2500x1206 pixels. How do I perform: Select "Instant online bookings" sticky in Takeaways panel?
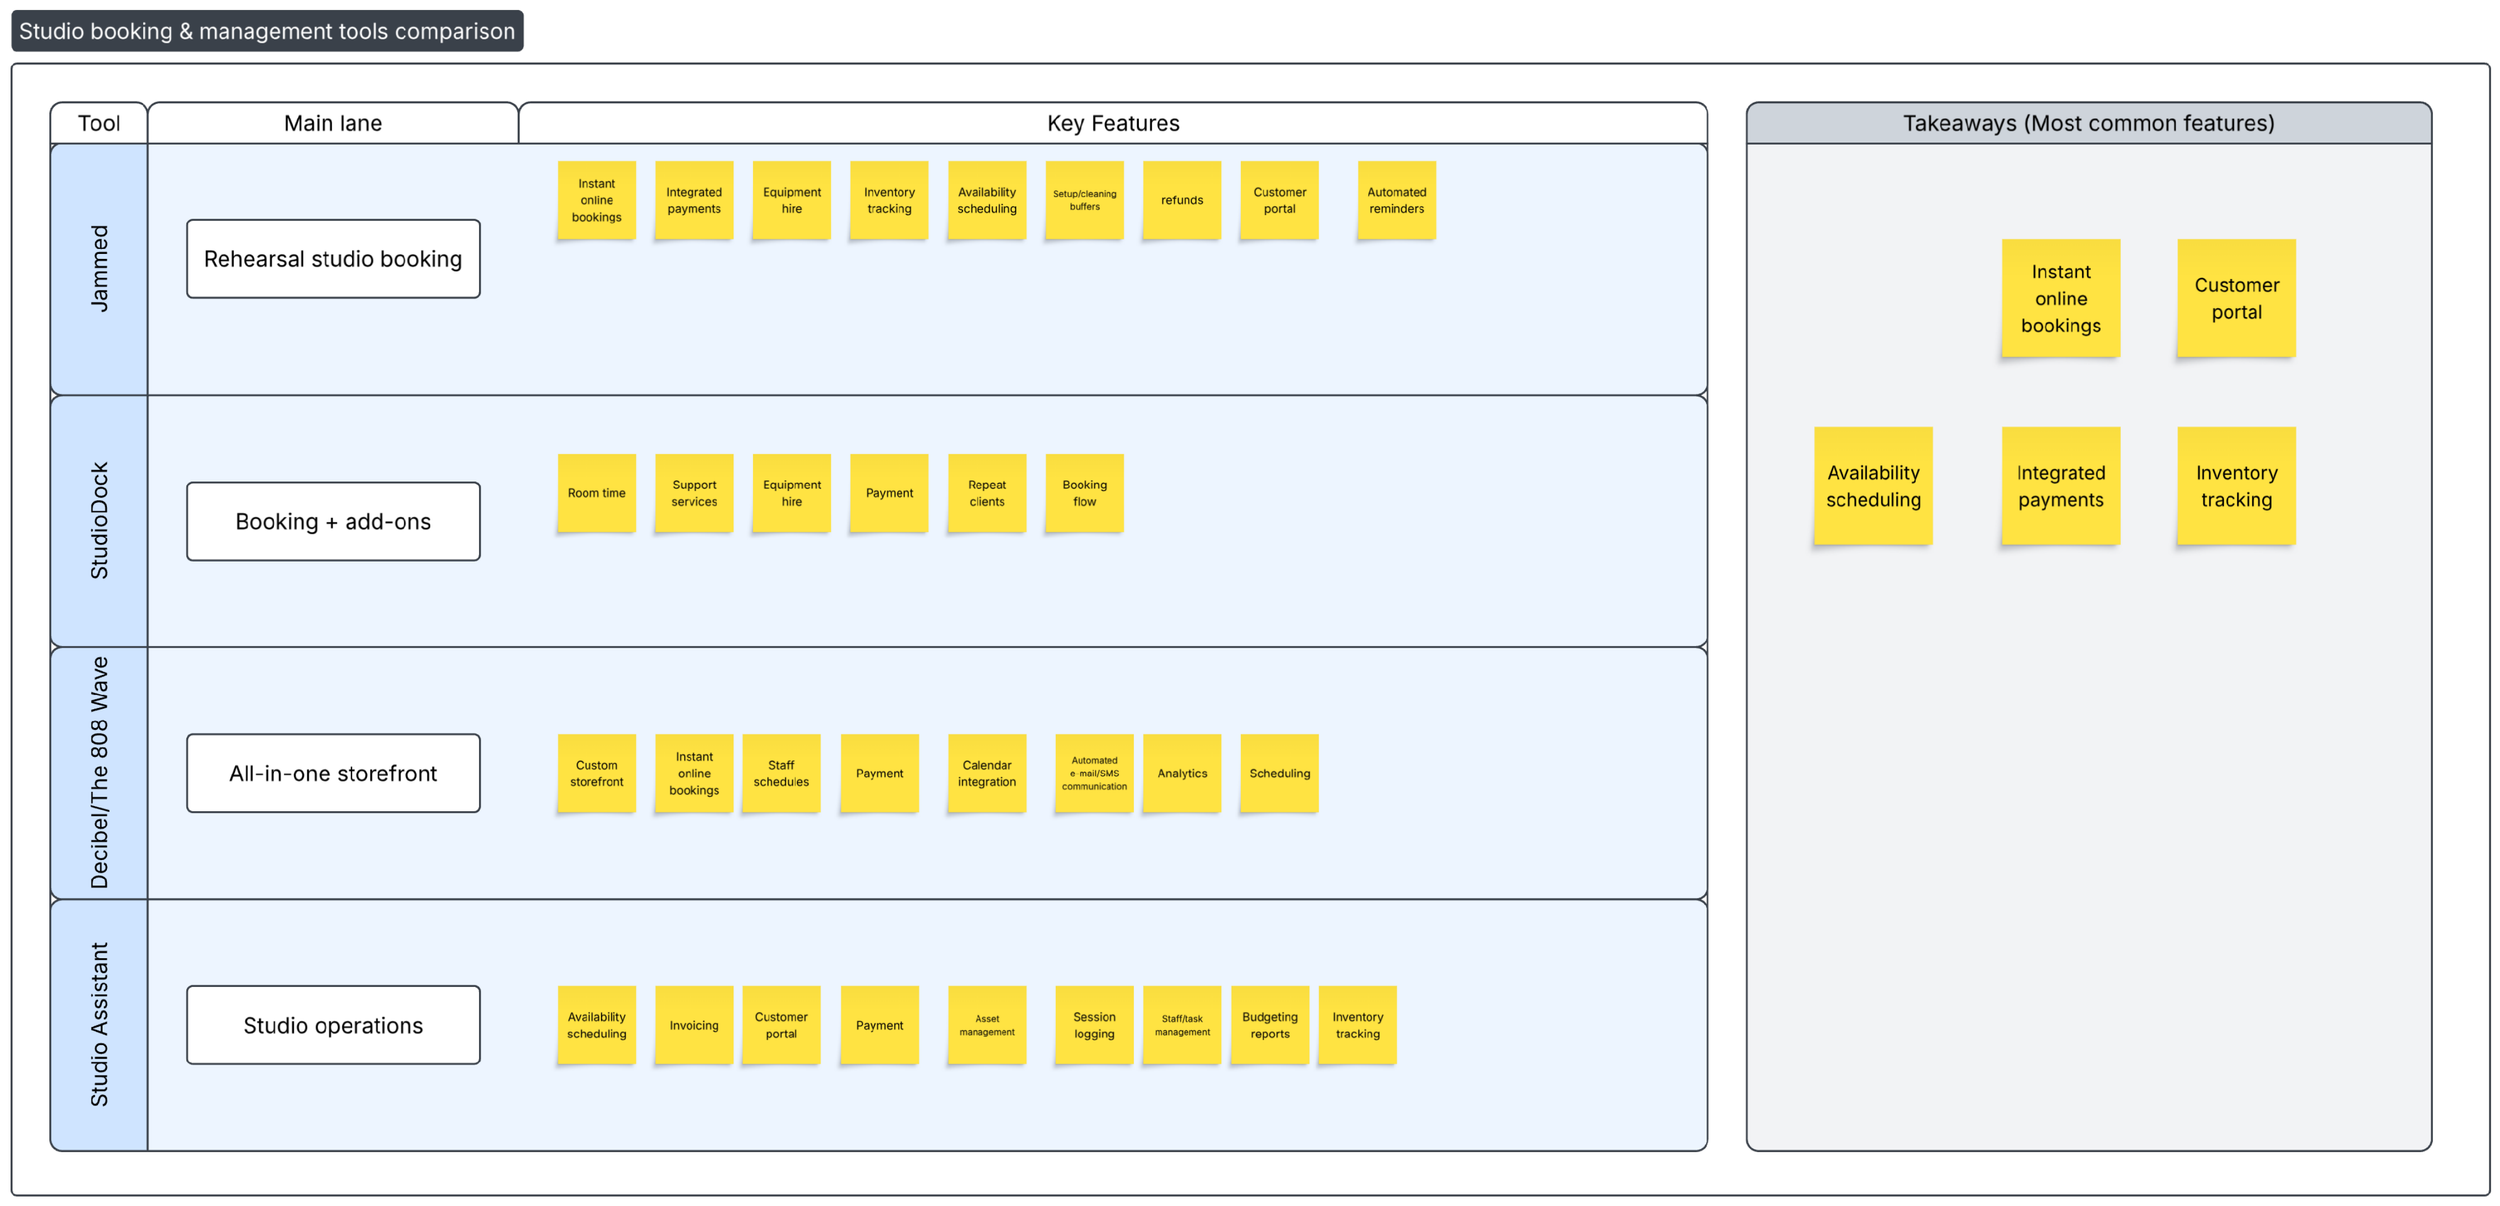point(2061,298)
